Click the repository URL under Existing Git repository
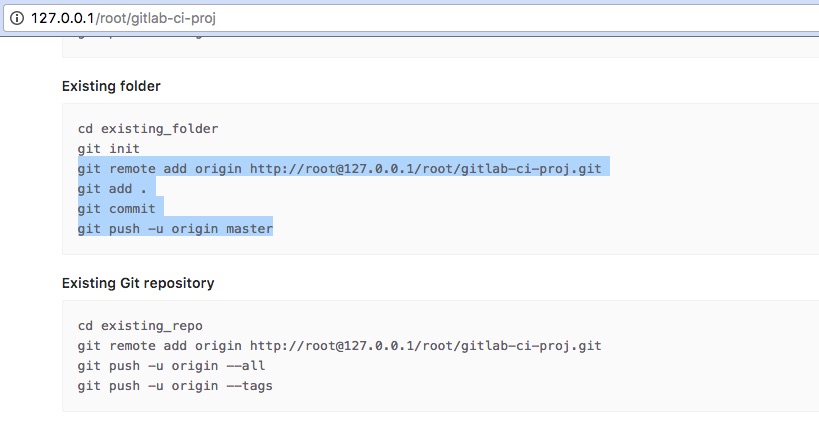The image size is (819, 427). tap(425, 346)
